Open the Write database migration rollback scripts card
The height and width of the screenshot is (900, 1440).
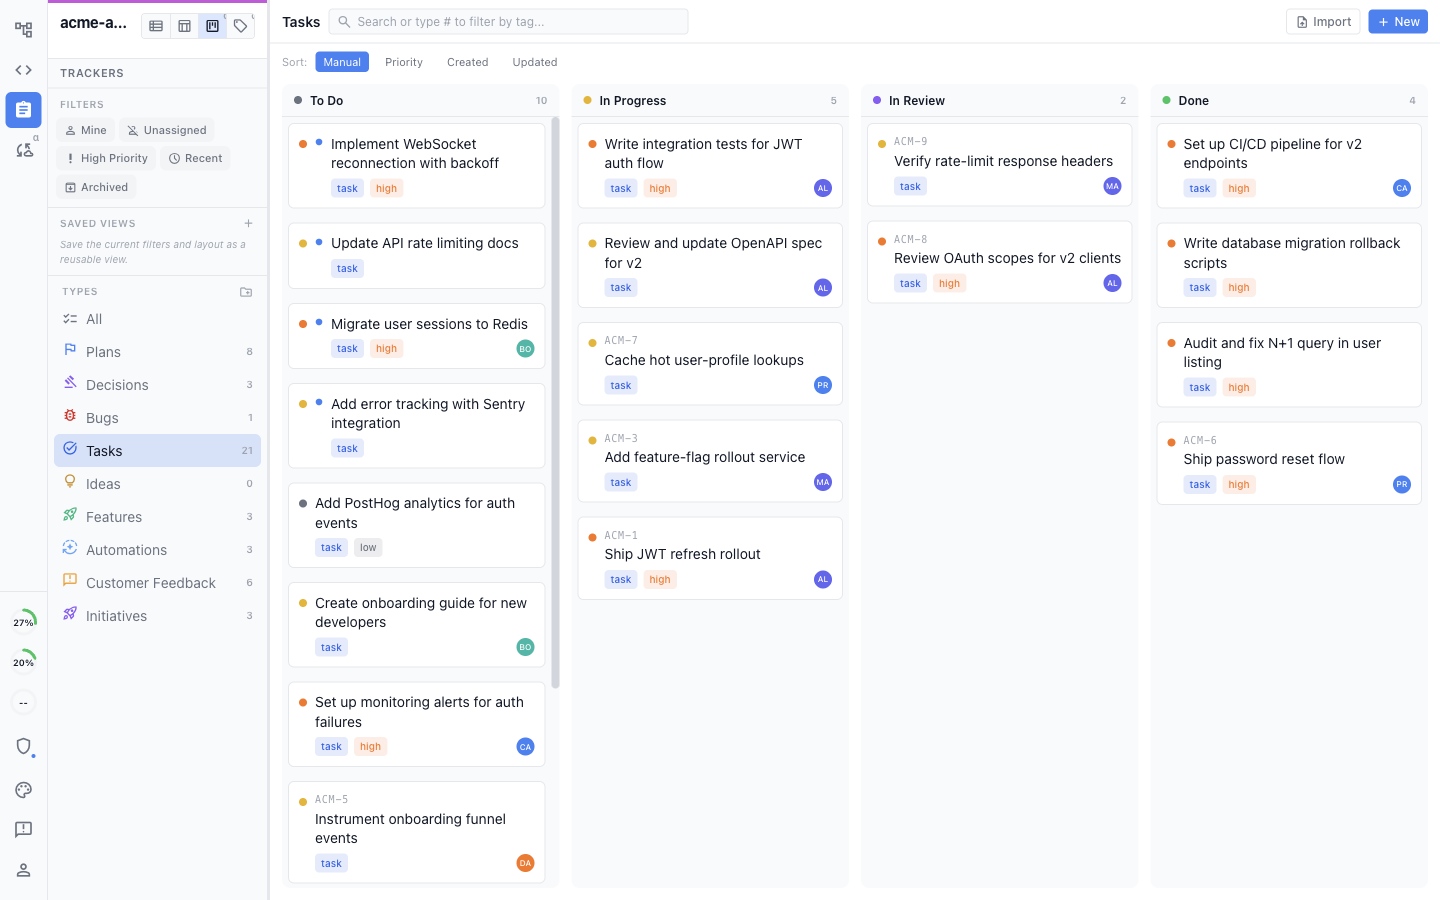coord(1289,265)
